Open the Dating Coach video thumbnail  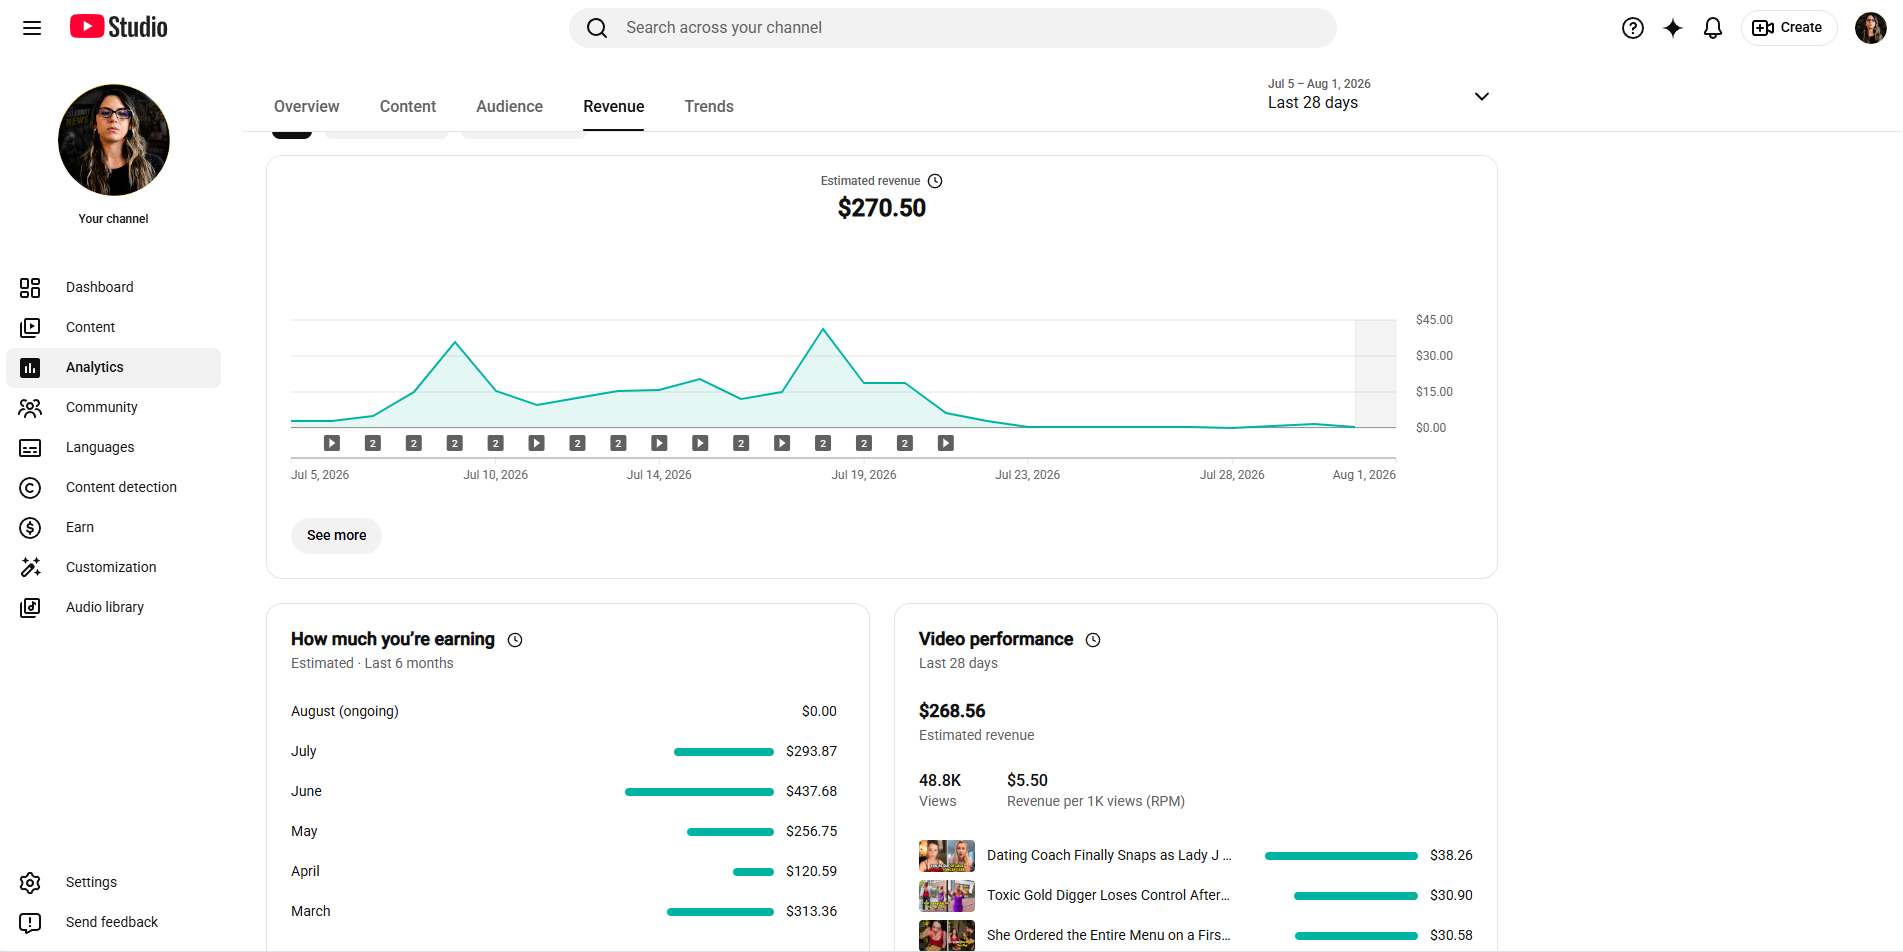[x=946, y=856]
